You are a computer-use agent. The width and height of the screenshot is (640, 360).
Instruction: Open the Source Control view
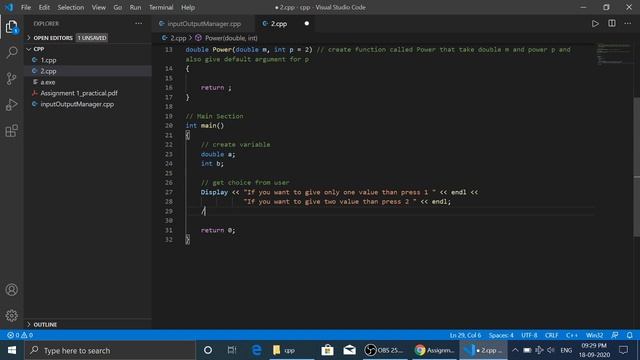(x=11, y=79)
